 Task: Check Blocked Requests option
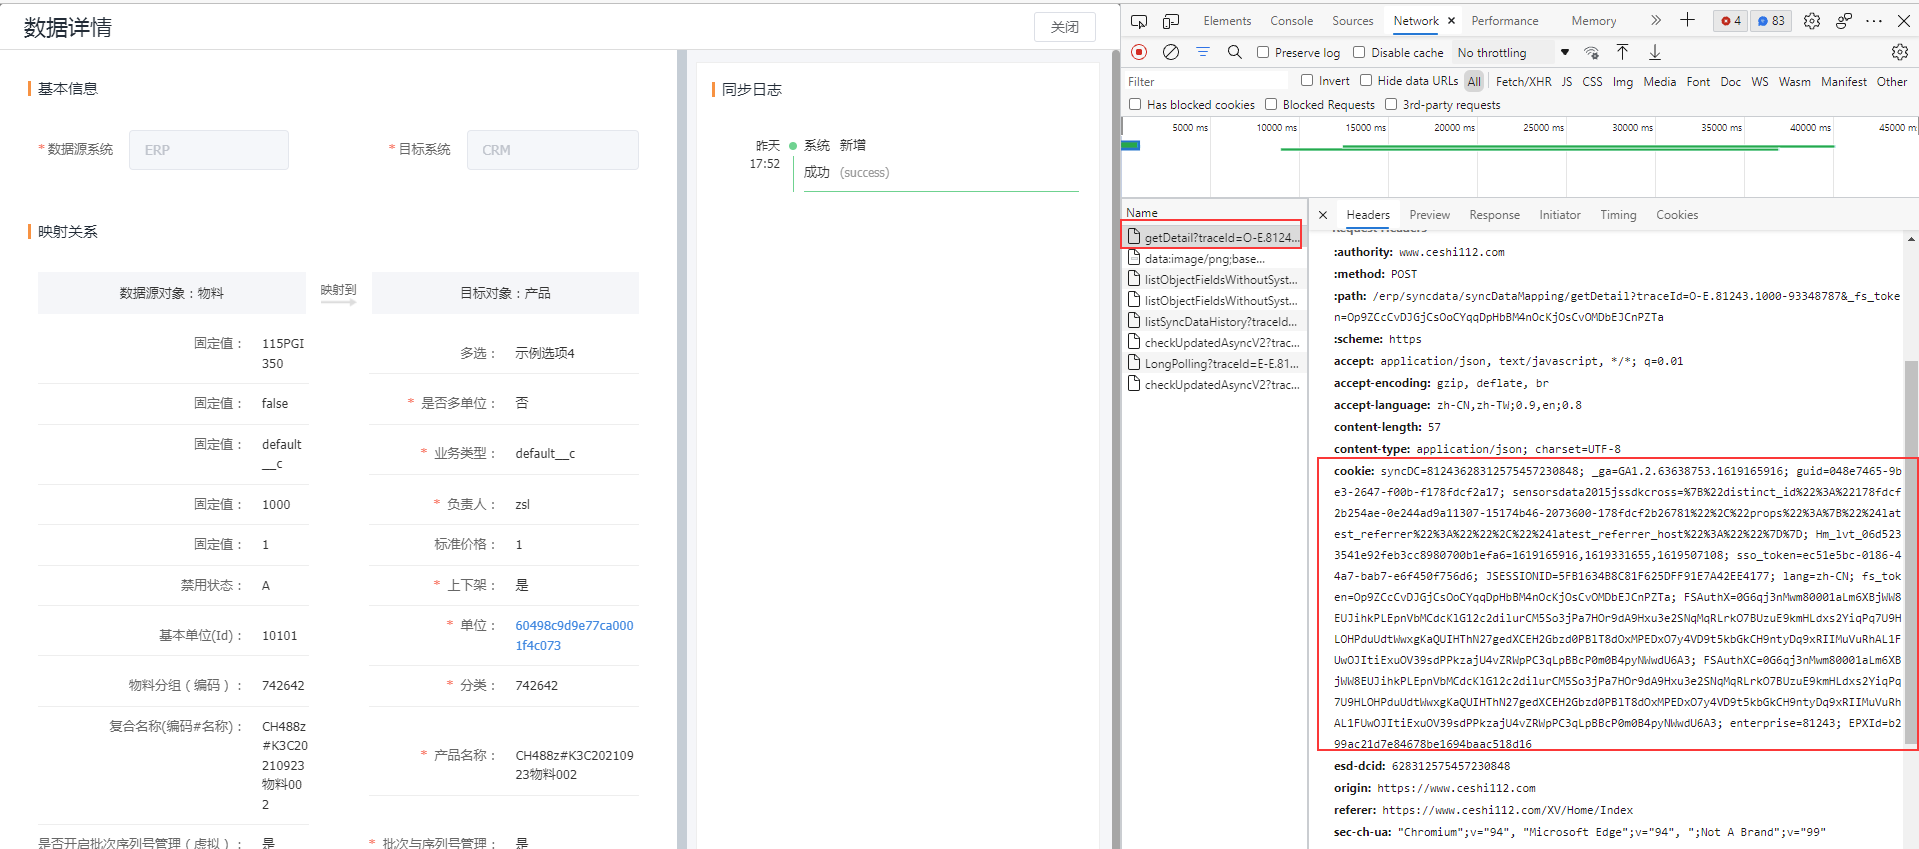coord(1271,104)
